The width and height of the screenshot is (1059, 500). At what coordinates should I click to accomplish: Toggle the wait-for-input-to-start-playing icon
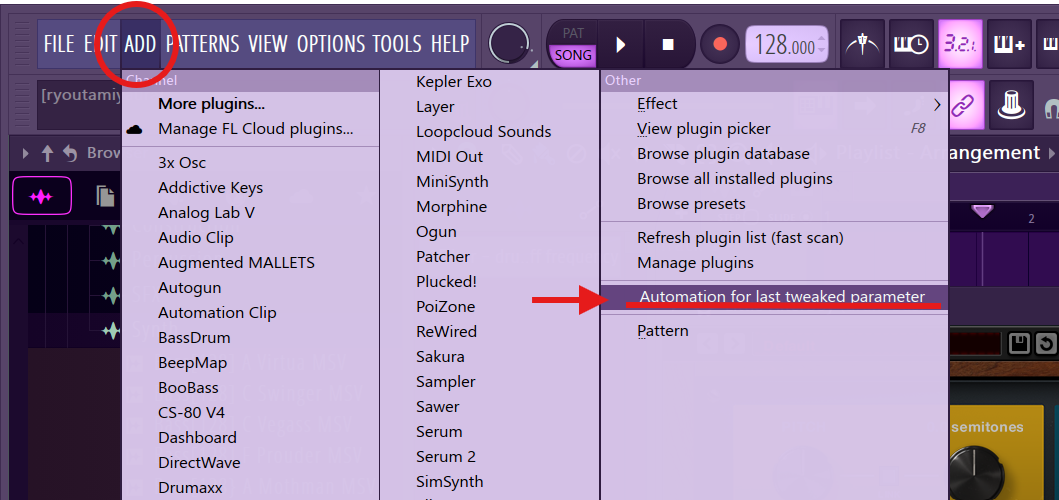coord(910,44)
